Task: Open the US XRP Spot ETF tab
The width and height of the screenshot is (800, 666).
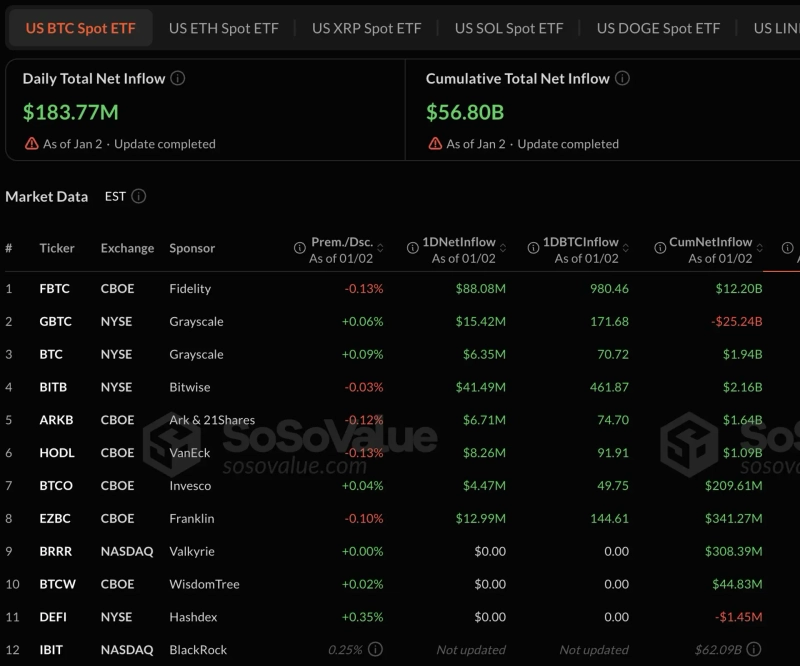Action: click(366, 28)
